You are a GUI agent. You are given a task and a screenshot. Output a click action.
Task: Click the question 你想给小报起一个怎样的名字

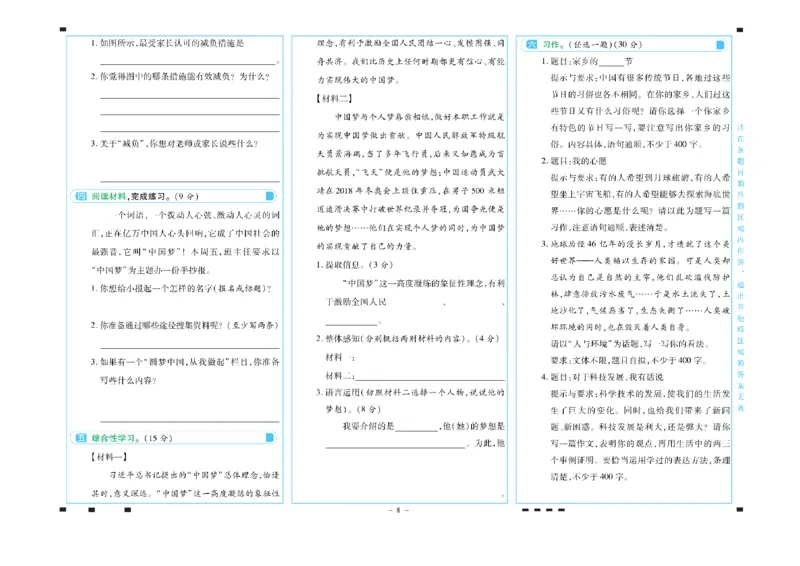[x=181, y=288]
